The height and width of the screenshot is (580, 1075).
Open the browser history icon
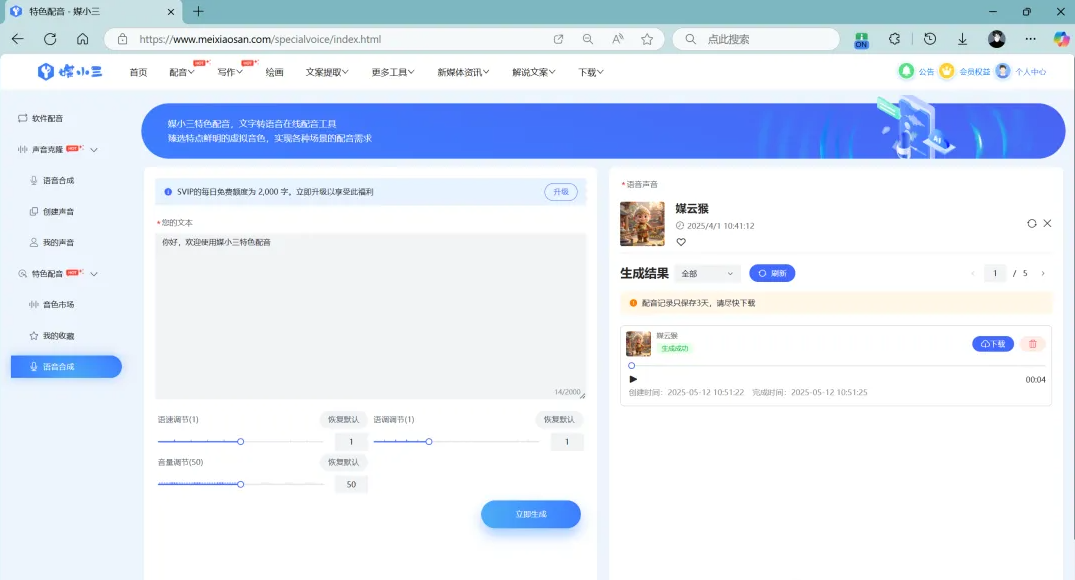click(x=930, y=39)
